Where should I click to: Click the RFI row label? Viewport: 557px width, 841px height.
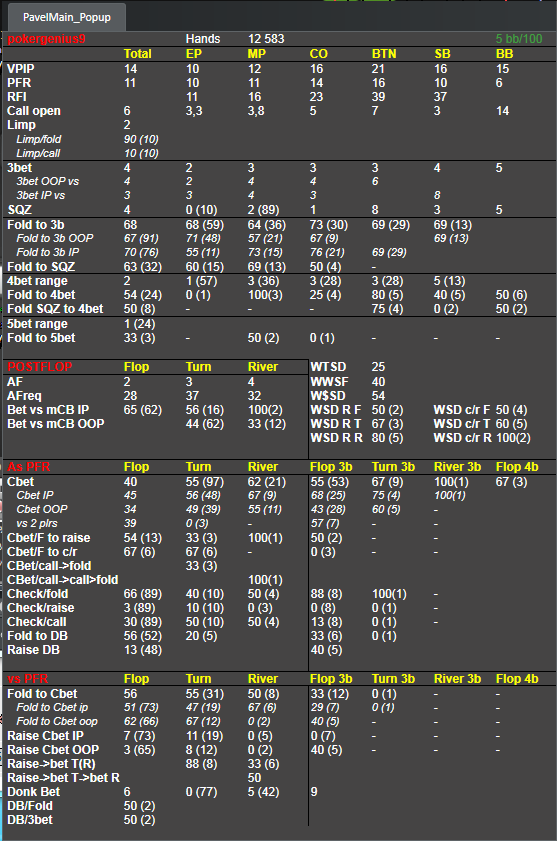point(17,97)
